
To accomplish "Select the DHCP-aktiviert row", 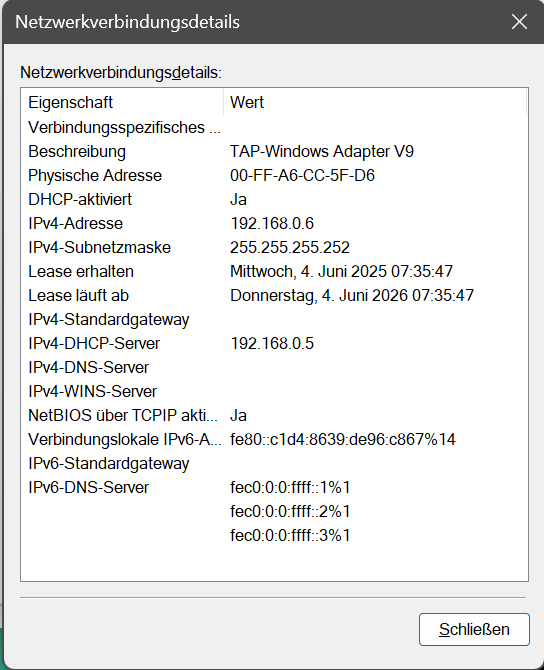I will pos(274,200).
